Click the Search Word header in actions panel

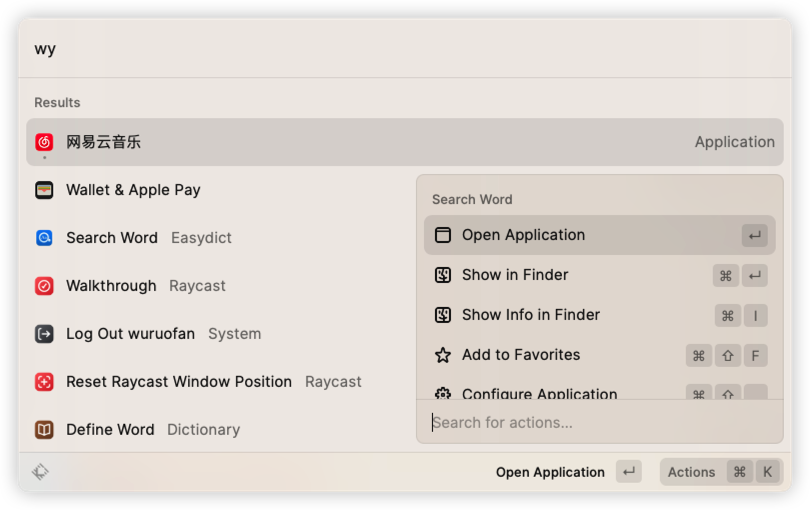pos(472,199)
